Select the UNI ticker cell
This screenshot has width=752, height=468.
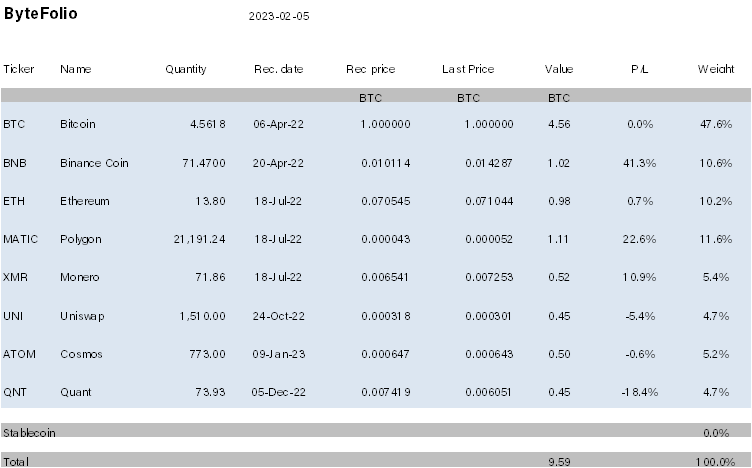pyautogui.click(x=12, y=316)
